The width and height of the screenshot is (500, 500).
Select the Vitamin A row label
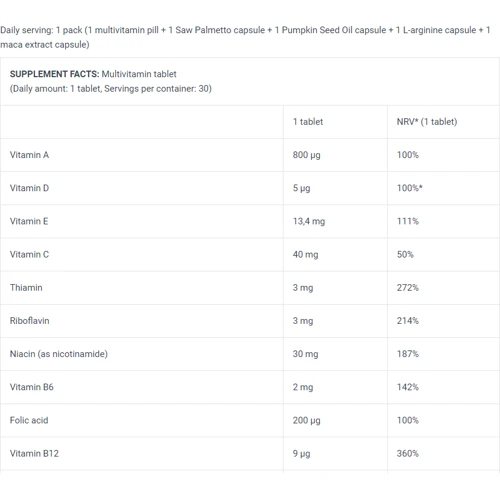[29, 155]
